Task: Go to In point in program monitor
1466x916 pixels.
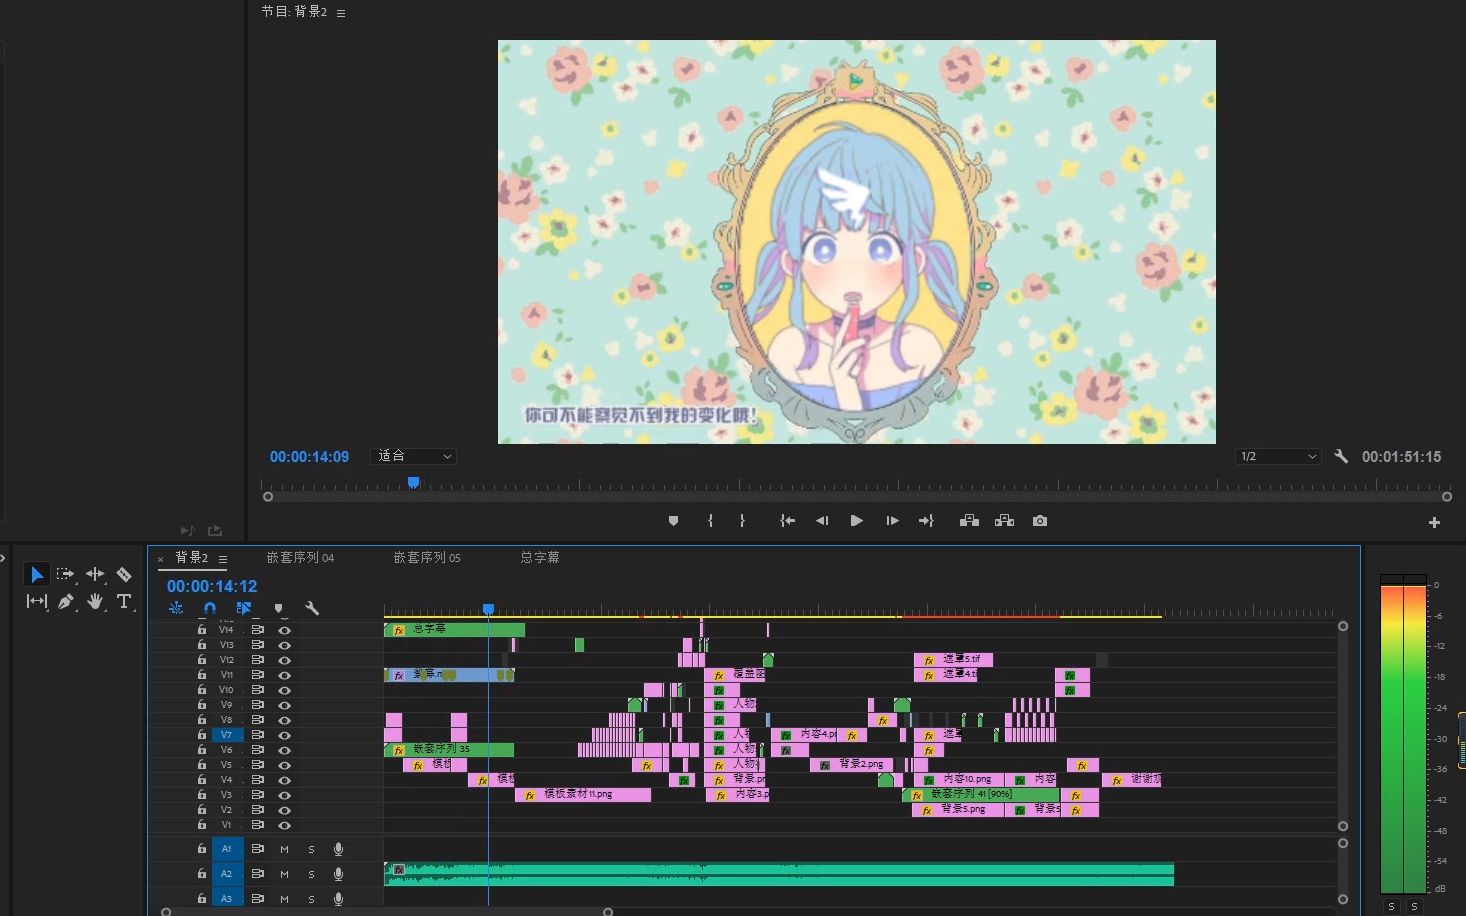Action: coord(788,521)
